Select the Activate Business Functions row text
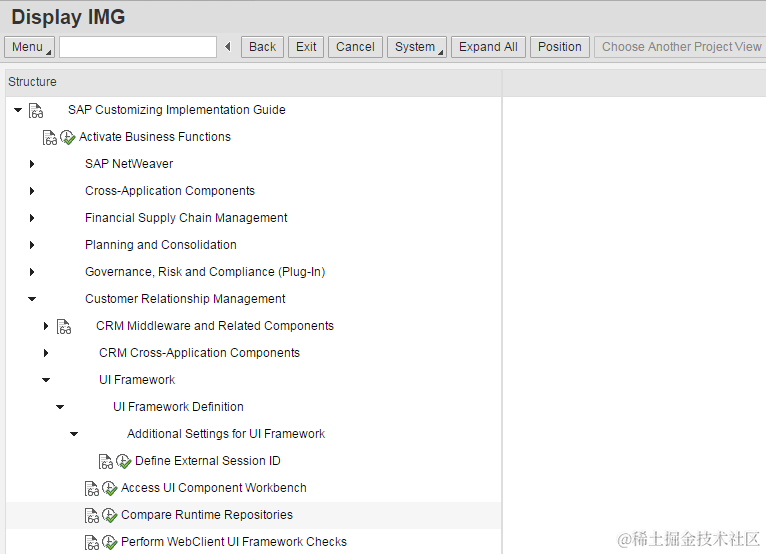This screenshot has height=554, width=766. (155, 137)
